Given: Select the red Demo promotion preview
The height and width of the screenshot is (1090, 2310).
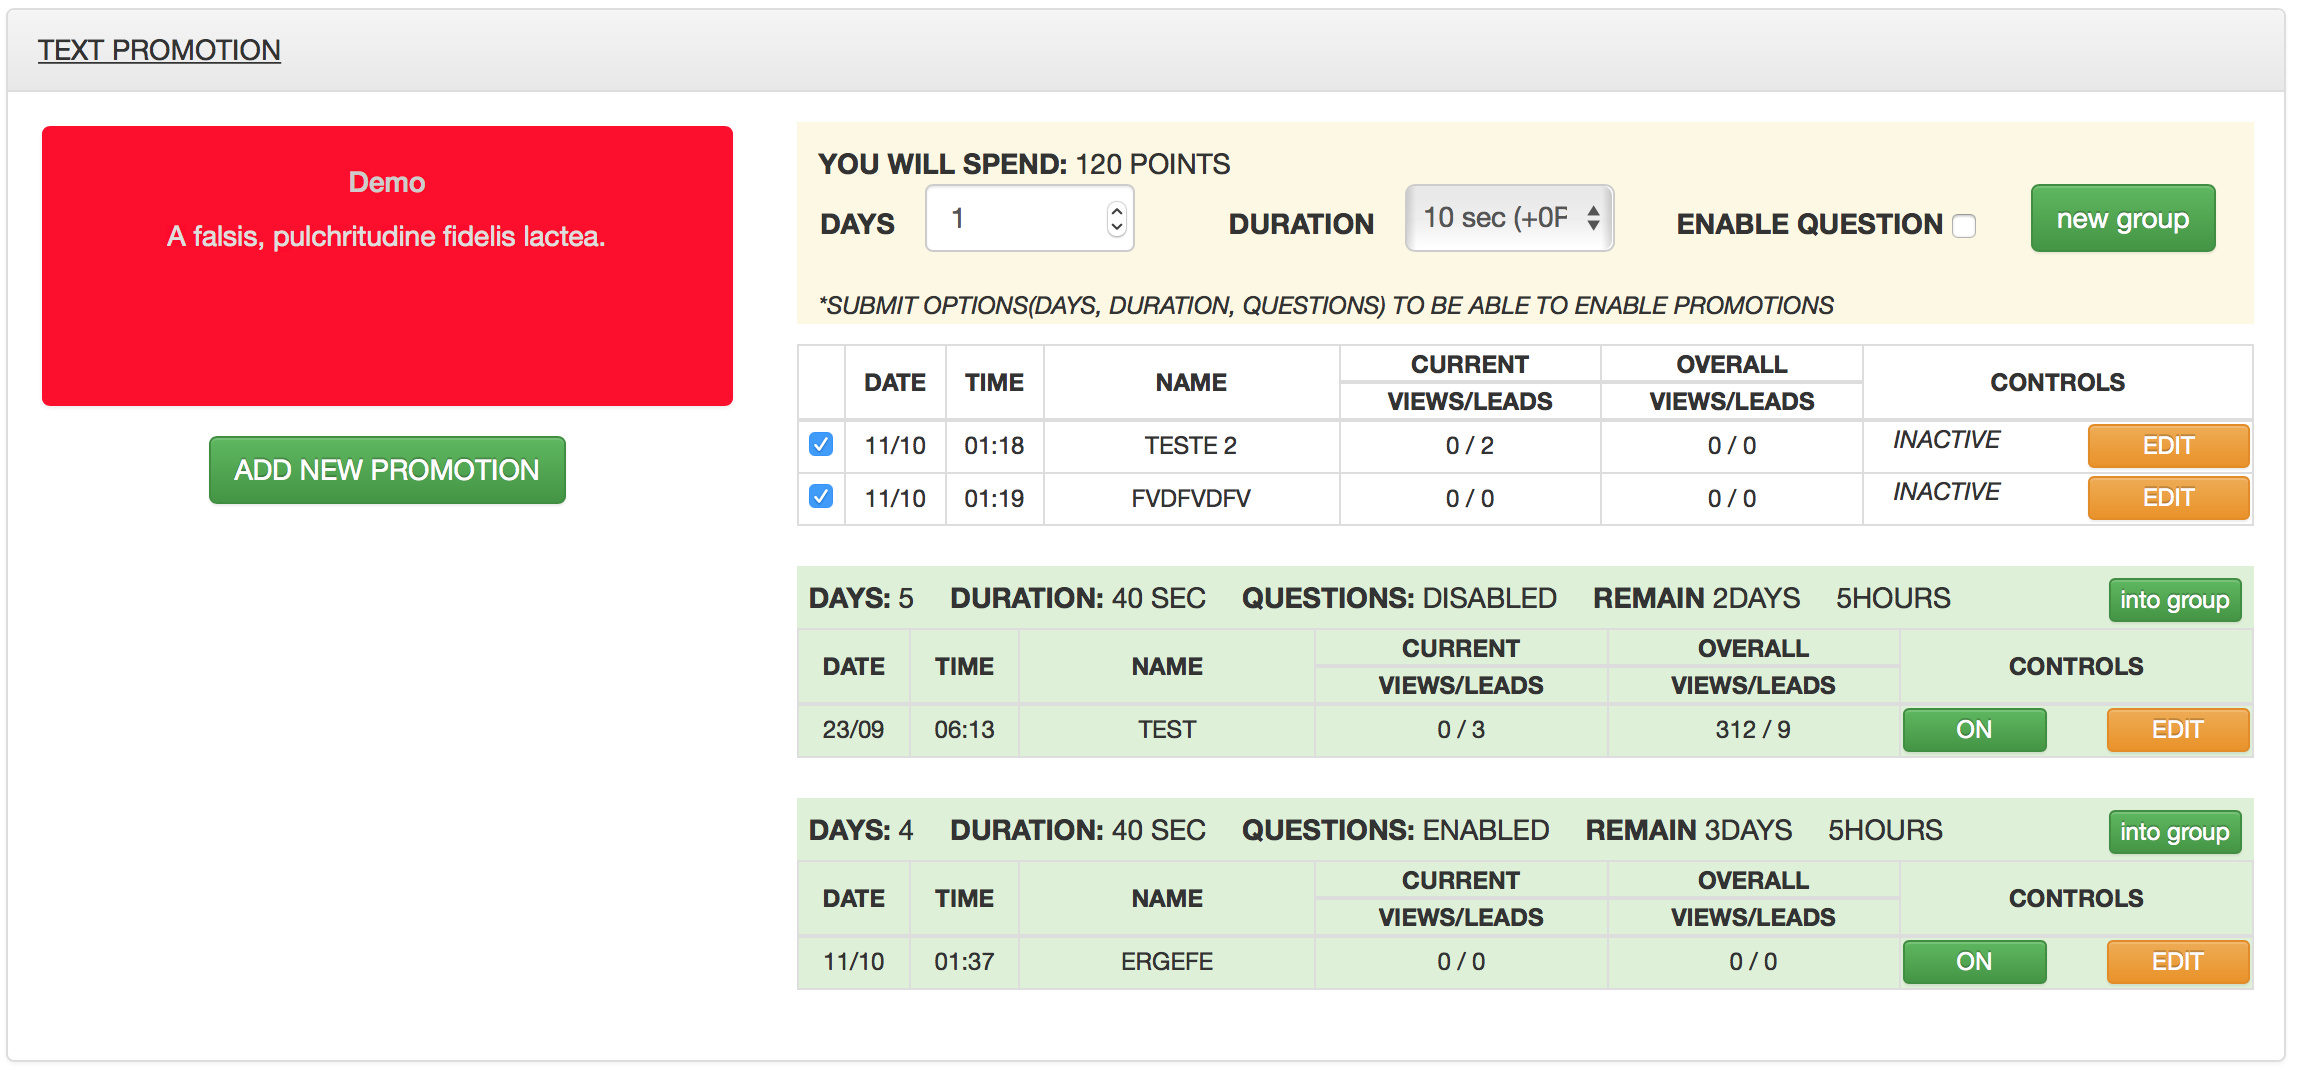Looking at the screenshot, I should pyautogui.click(x=387, y=266).
